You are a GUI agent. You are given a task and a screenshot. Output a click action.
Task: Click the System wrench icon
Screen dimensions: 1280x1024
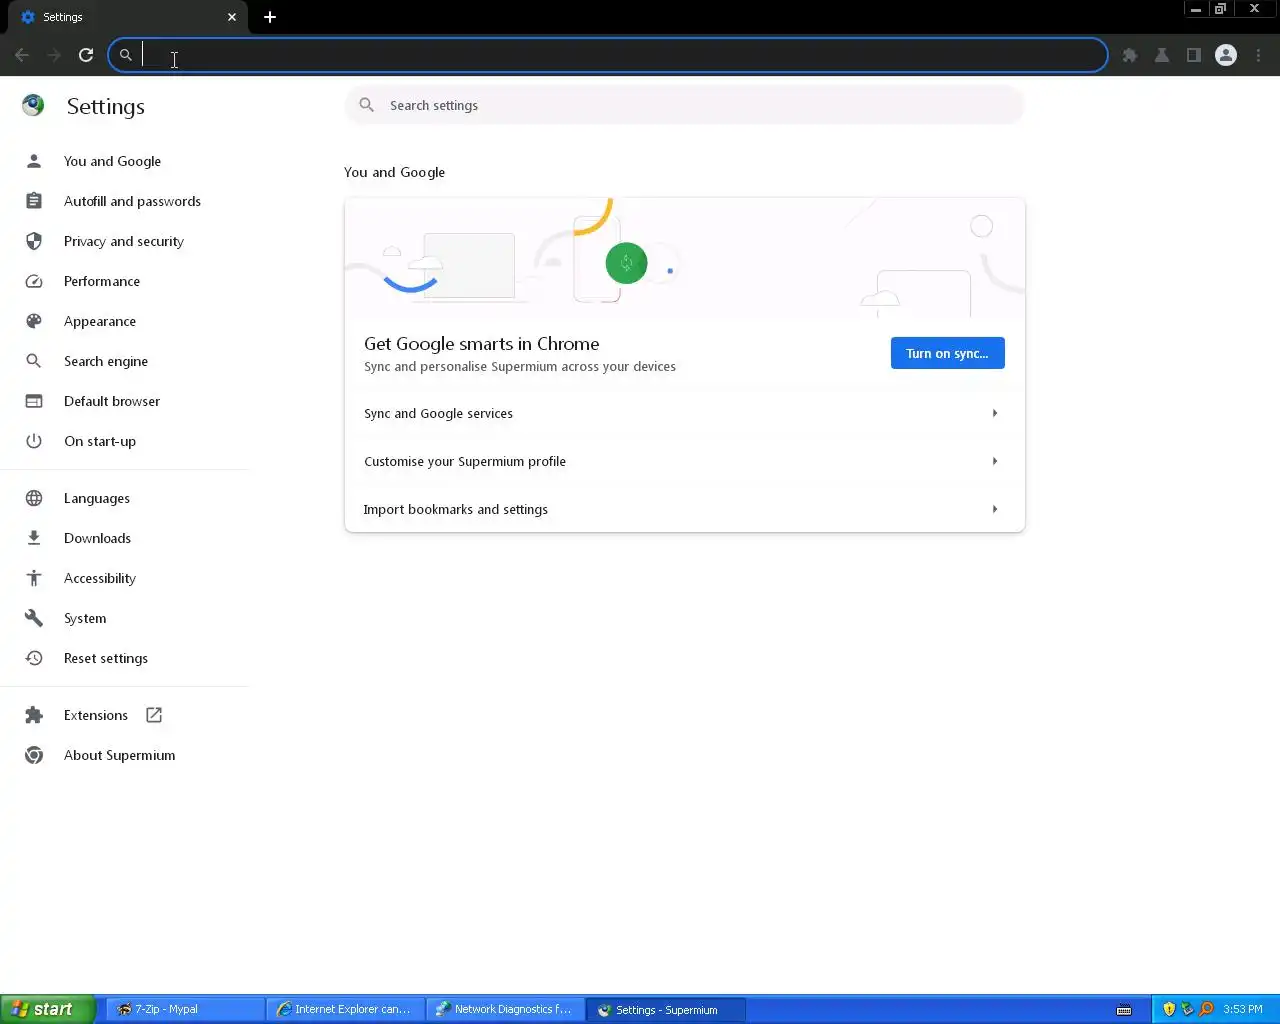tap(34, 618)
